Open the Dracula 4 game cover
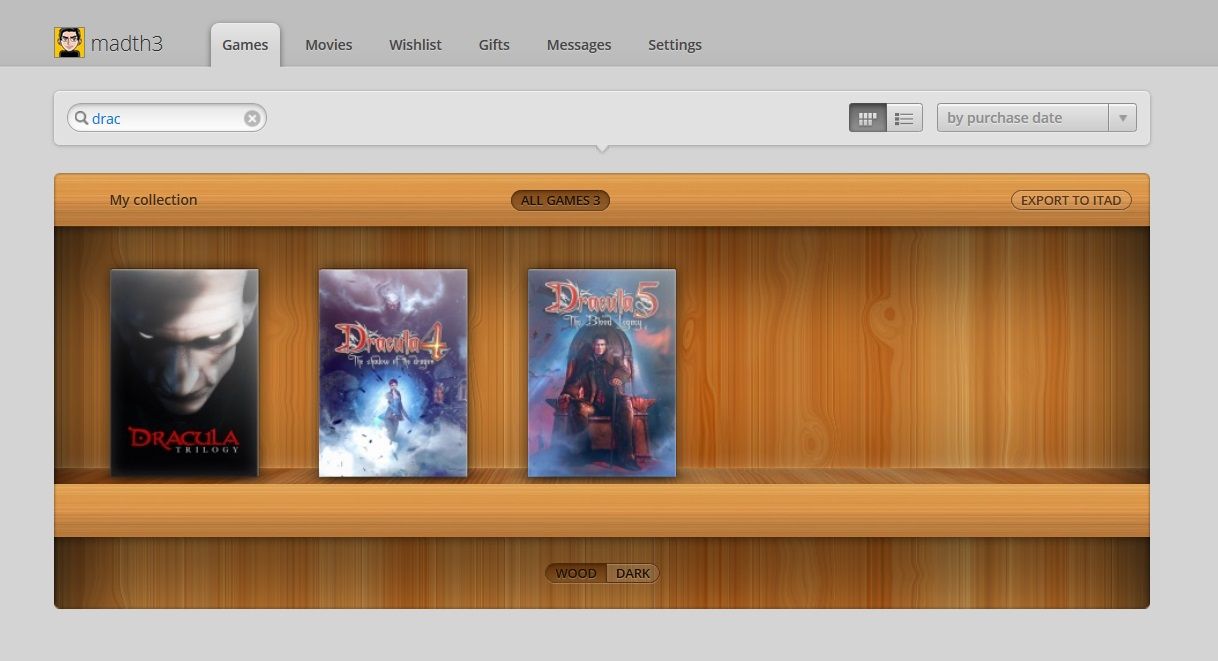The width and height of the screenshot is (1218, 661). [x=393, y=373]
